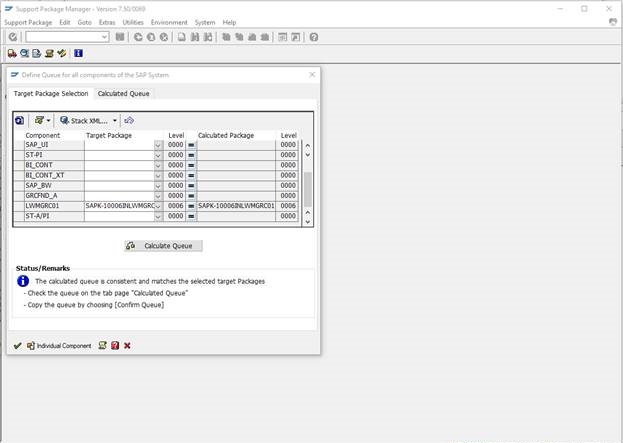Click the arrow icon right of Stack XML

pos(129,120)
